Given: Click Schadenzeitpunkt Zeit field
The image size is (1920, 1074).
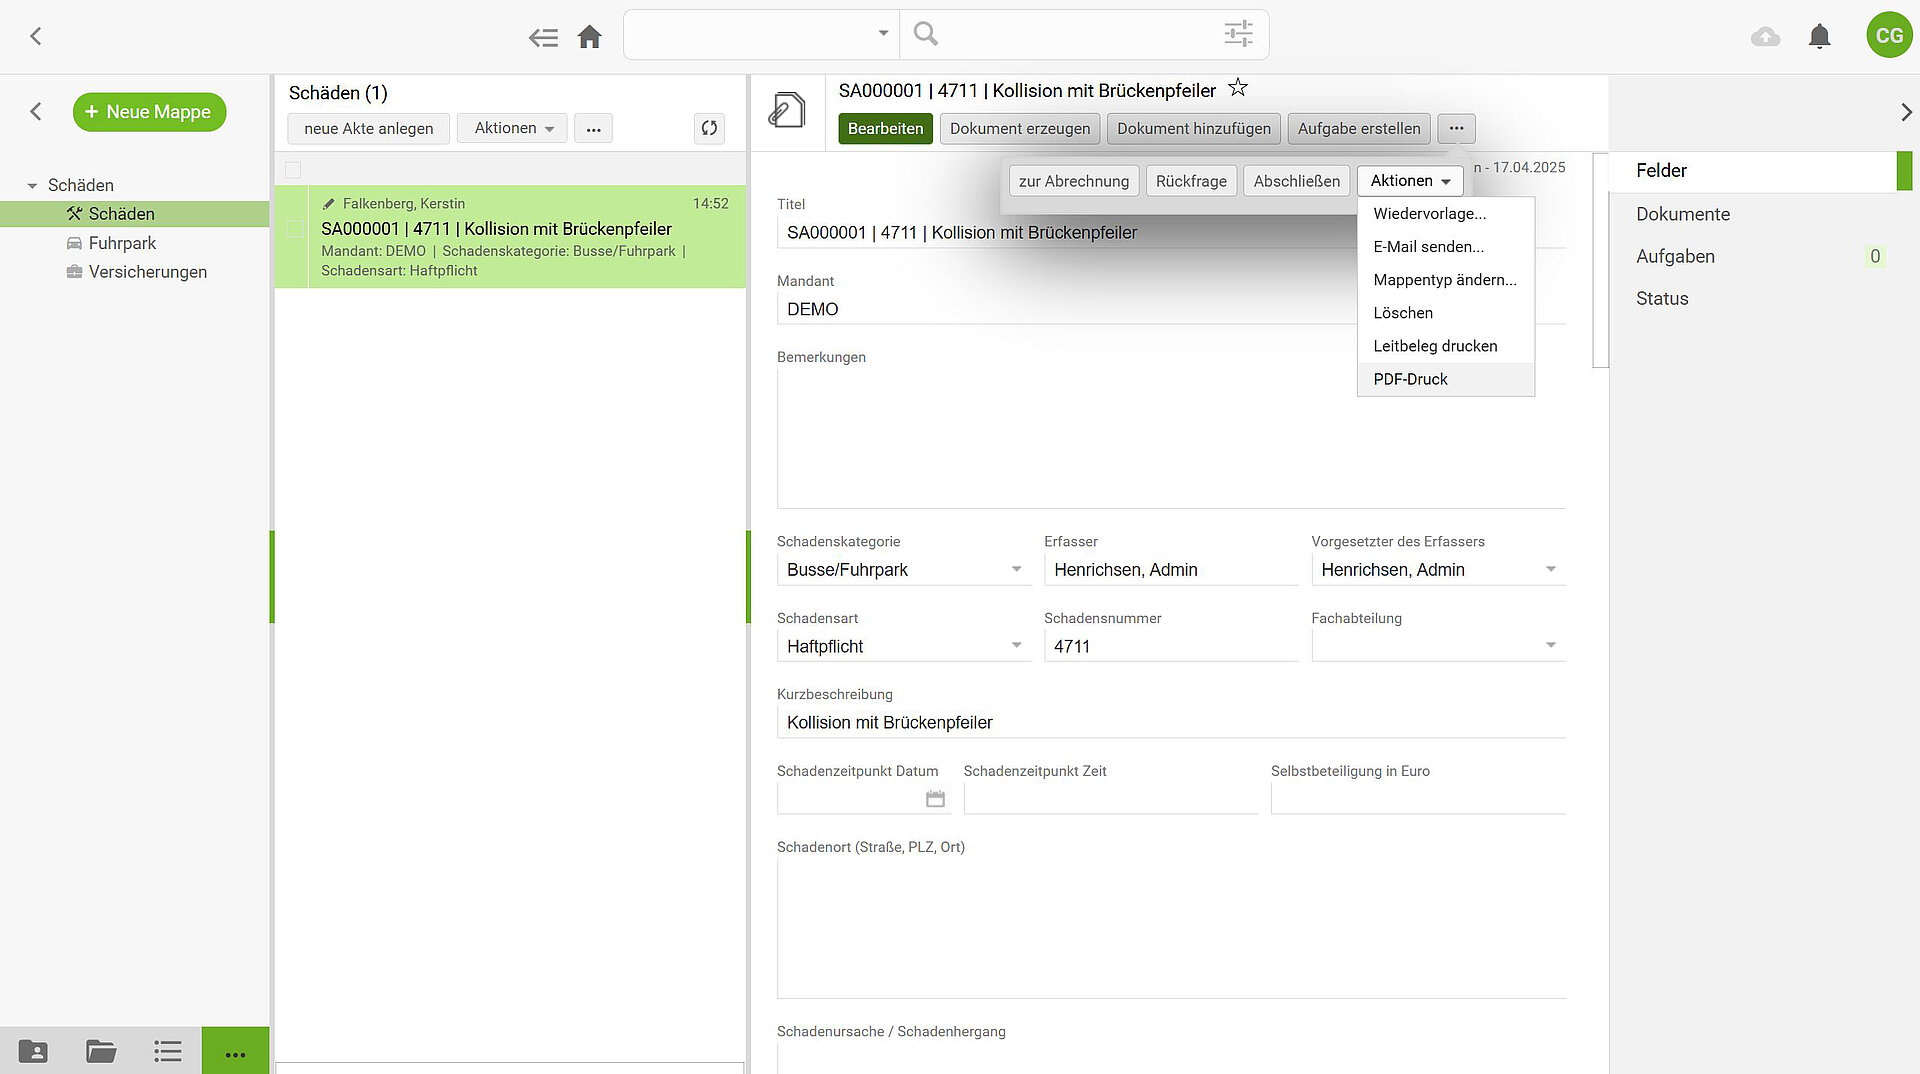Looking at the screenshot, I should [1111, 799].
